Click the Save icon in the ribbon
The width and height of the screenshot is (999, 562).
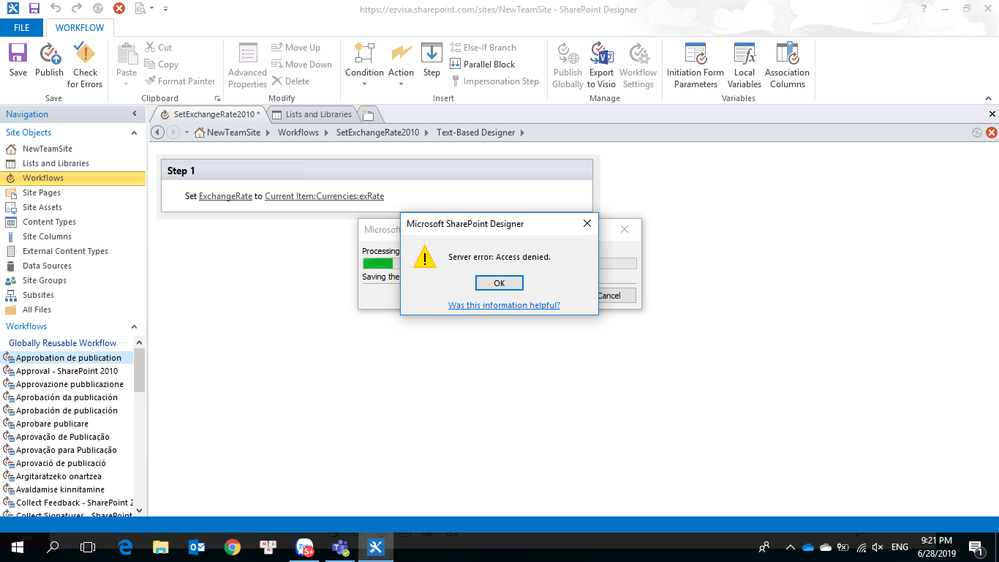click(18, 60)
